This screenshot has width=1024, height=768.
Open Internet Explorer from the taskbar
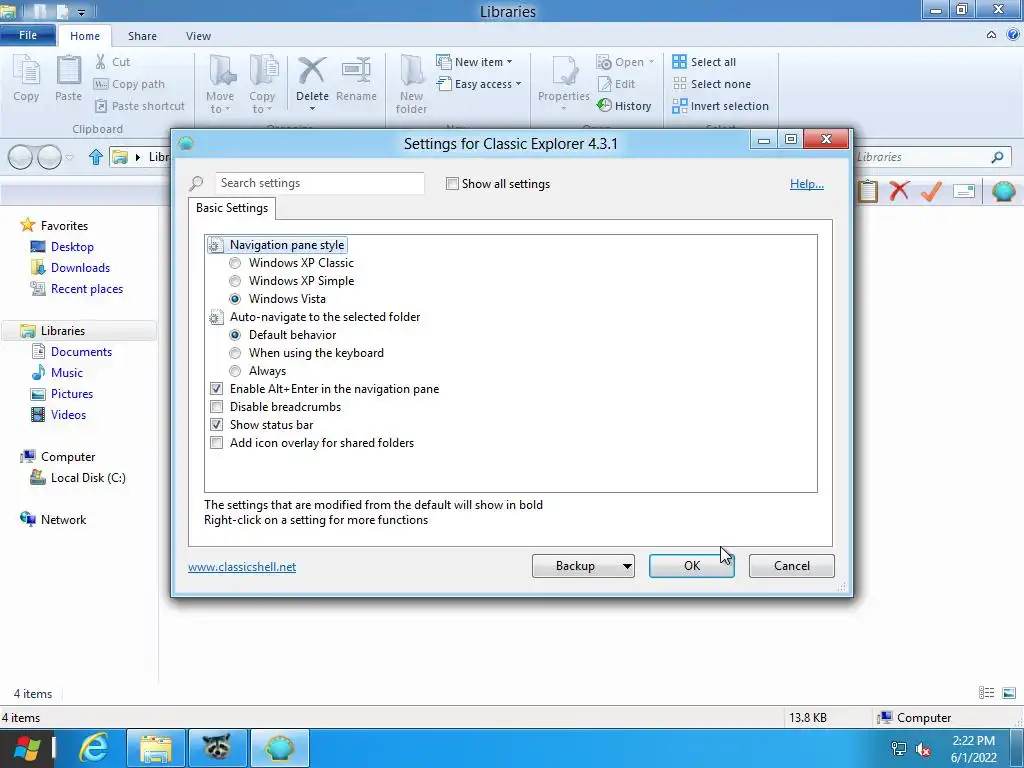[93, 748]
